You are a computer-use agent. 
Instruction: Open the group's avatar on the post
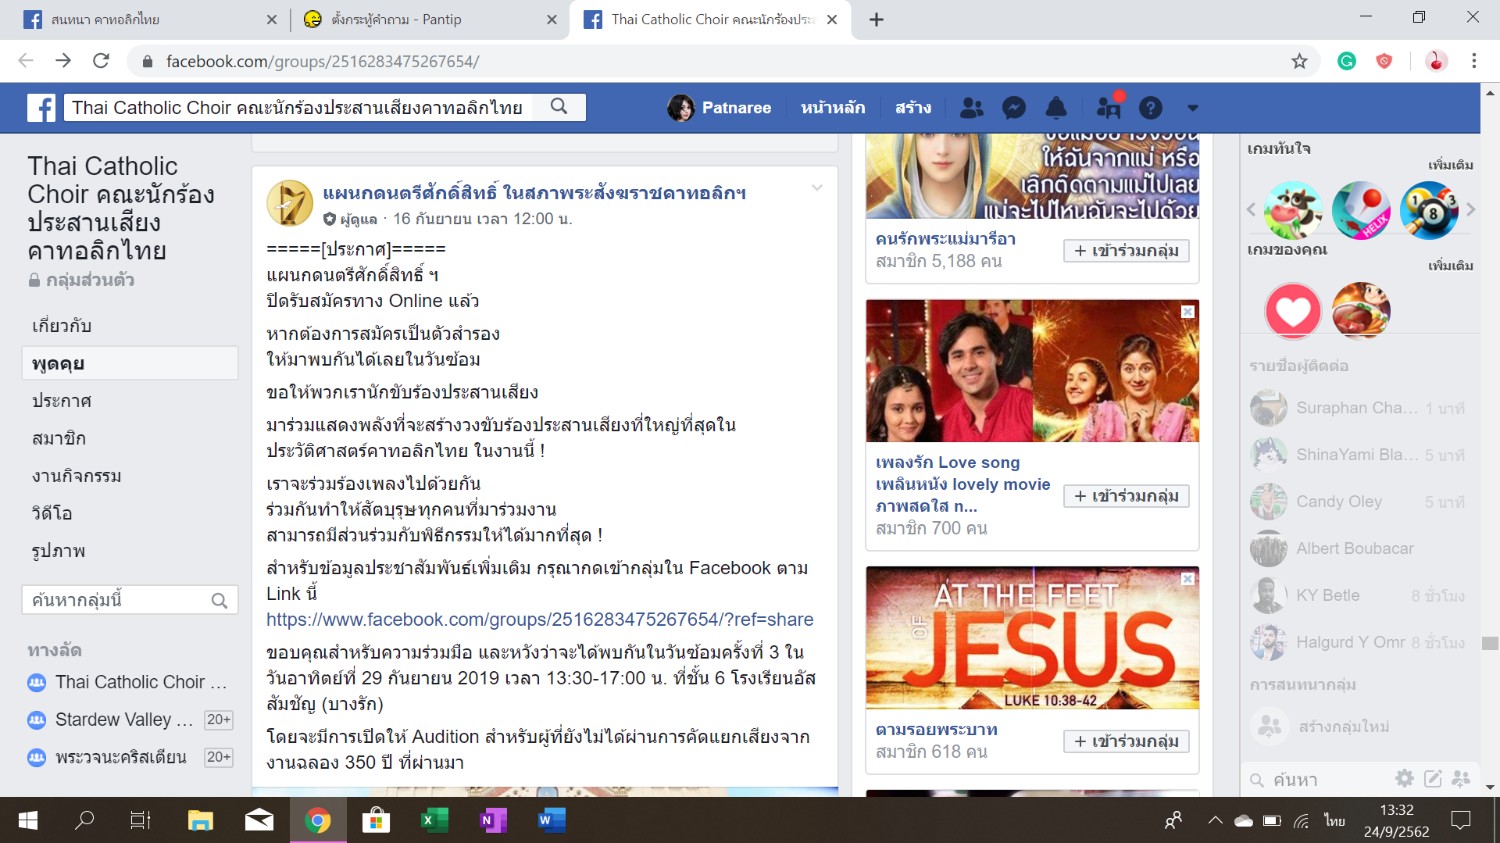tap(290, 203)
